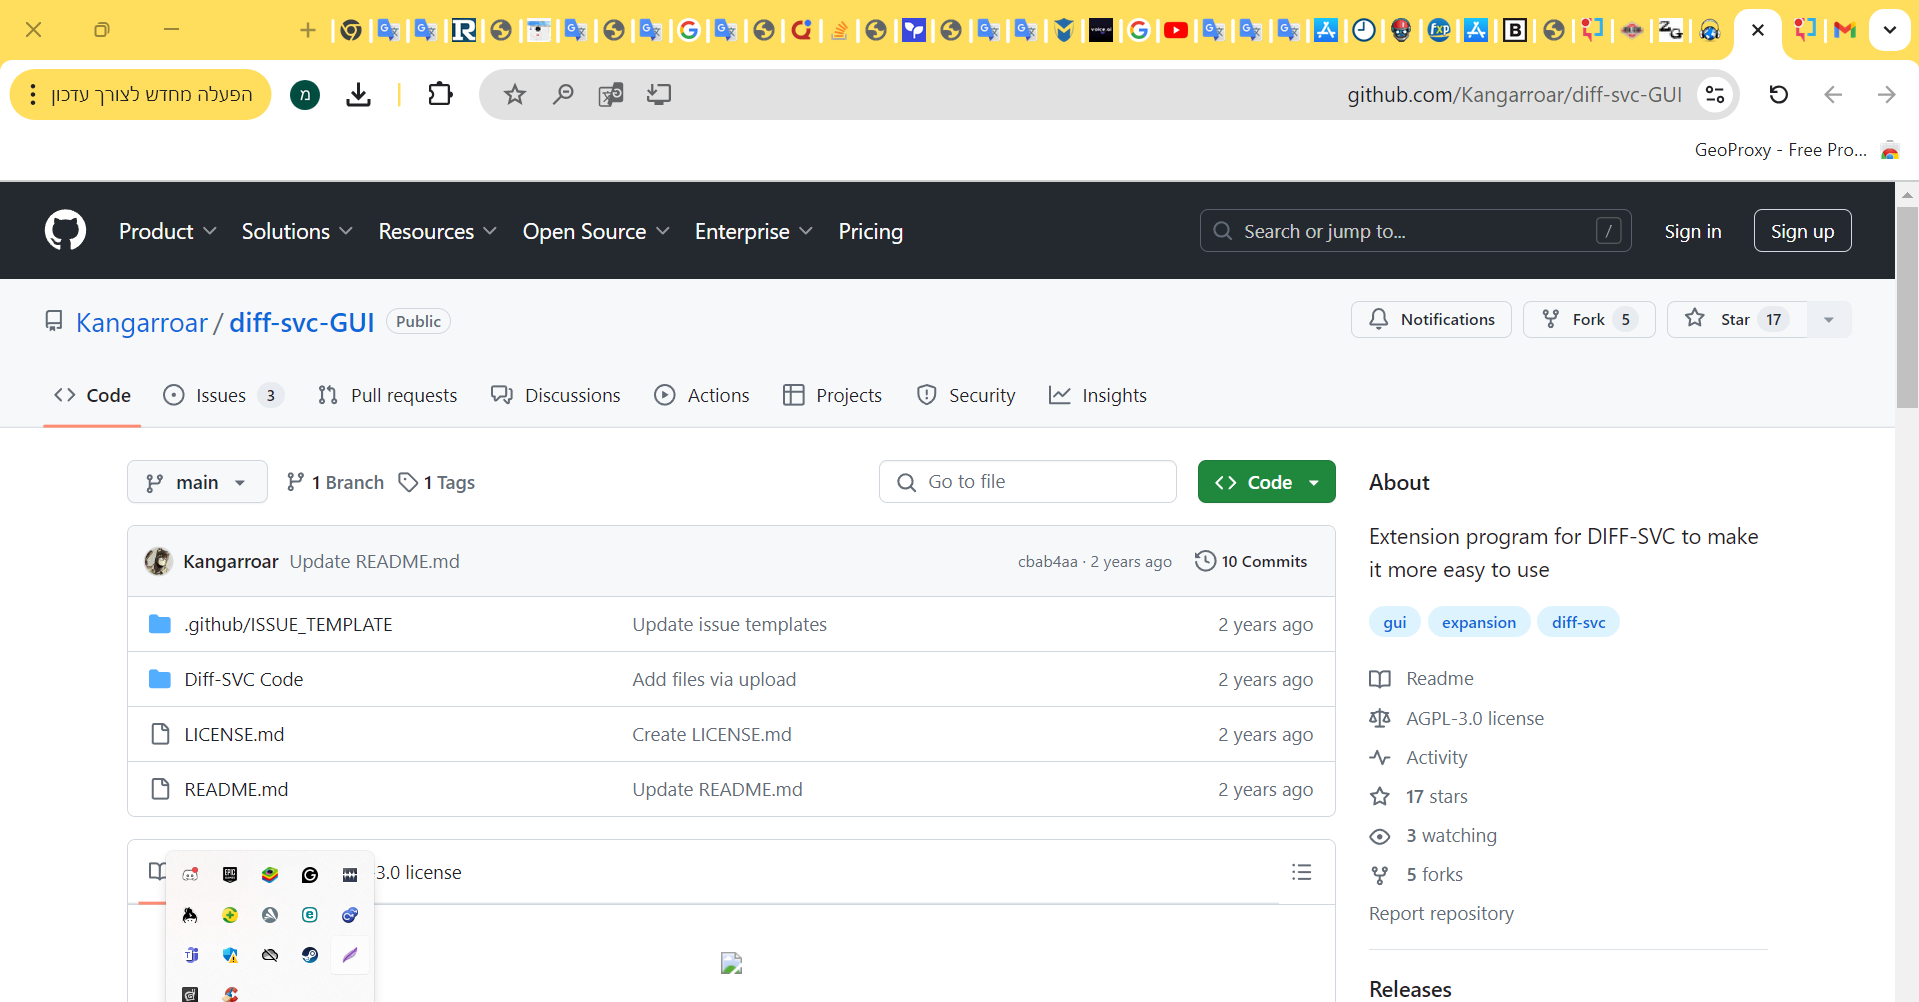1919x1002 pixels.
Task: Click the Sign in link
Action: click(x=1692, y=231)
